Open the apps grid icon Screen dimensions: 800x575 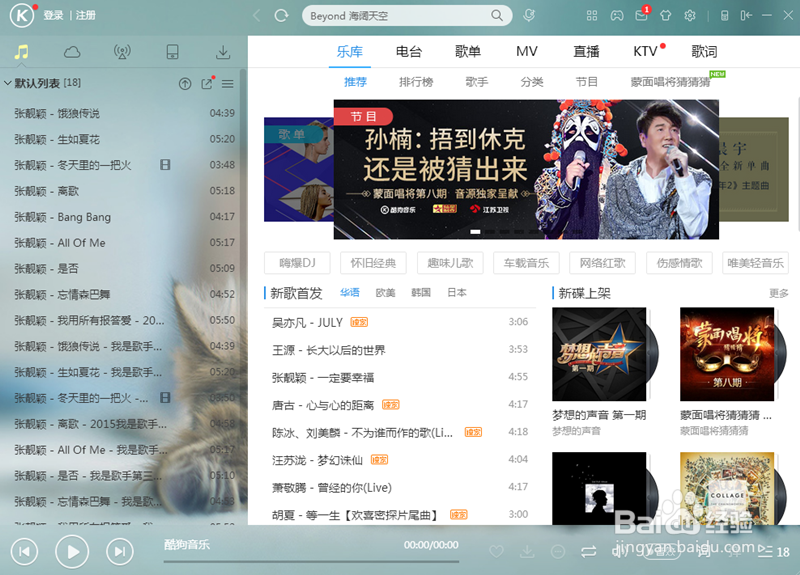pos(592,16)
